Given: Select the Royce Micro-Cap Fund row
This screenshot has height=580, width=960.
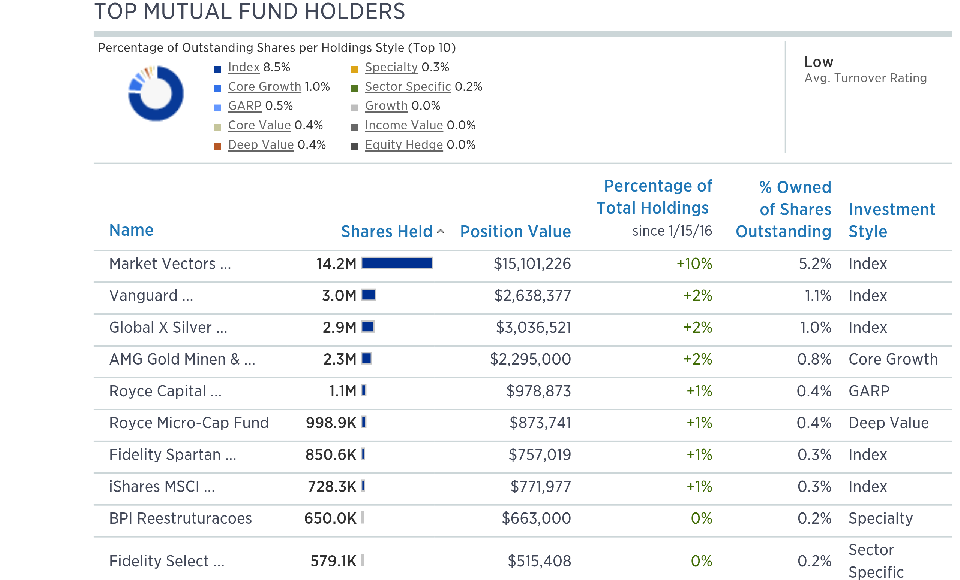Looking at the screenshot, I should click(x=188, y=423).
